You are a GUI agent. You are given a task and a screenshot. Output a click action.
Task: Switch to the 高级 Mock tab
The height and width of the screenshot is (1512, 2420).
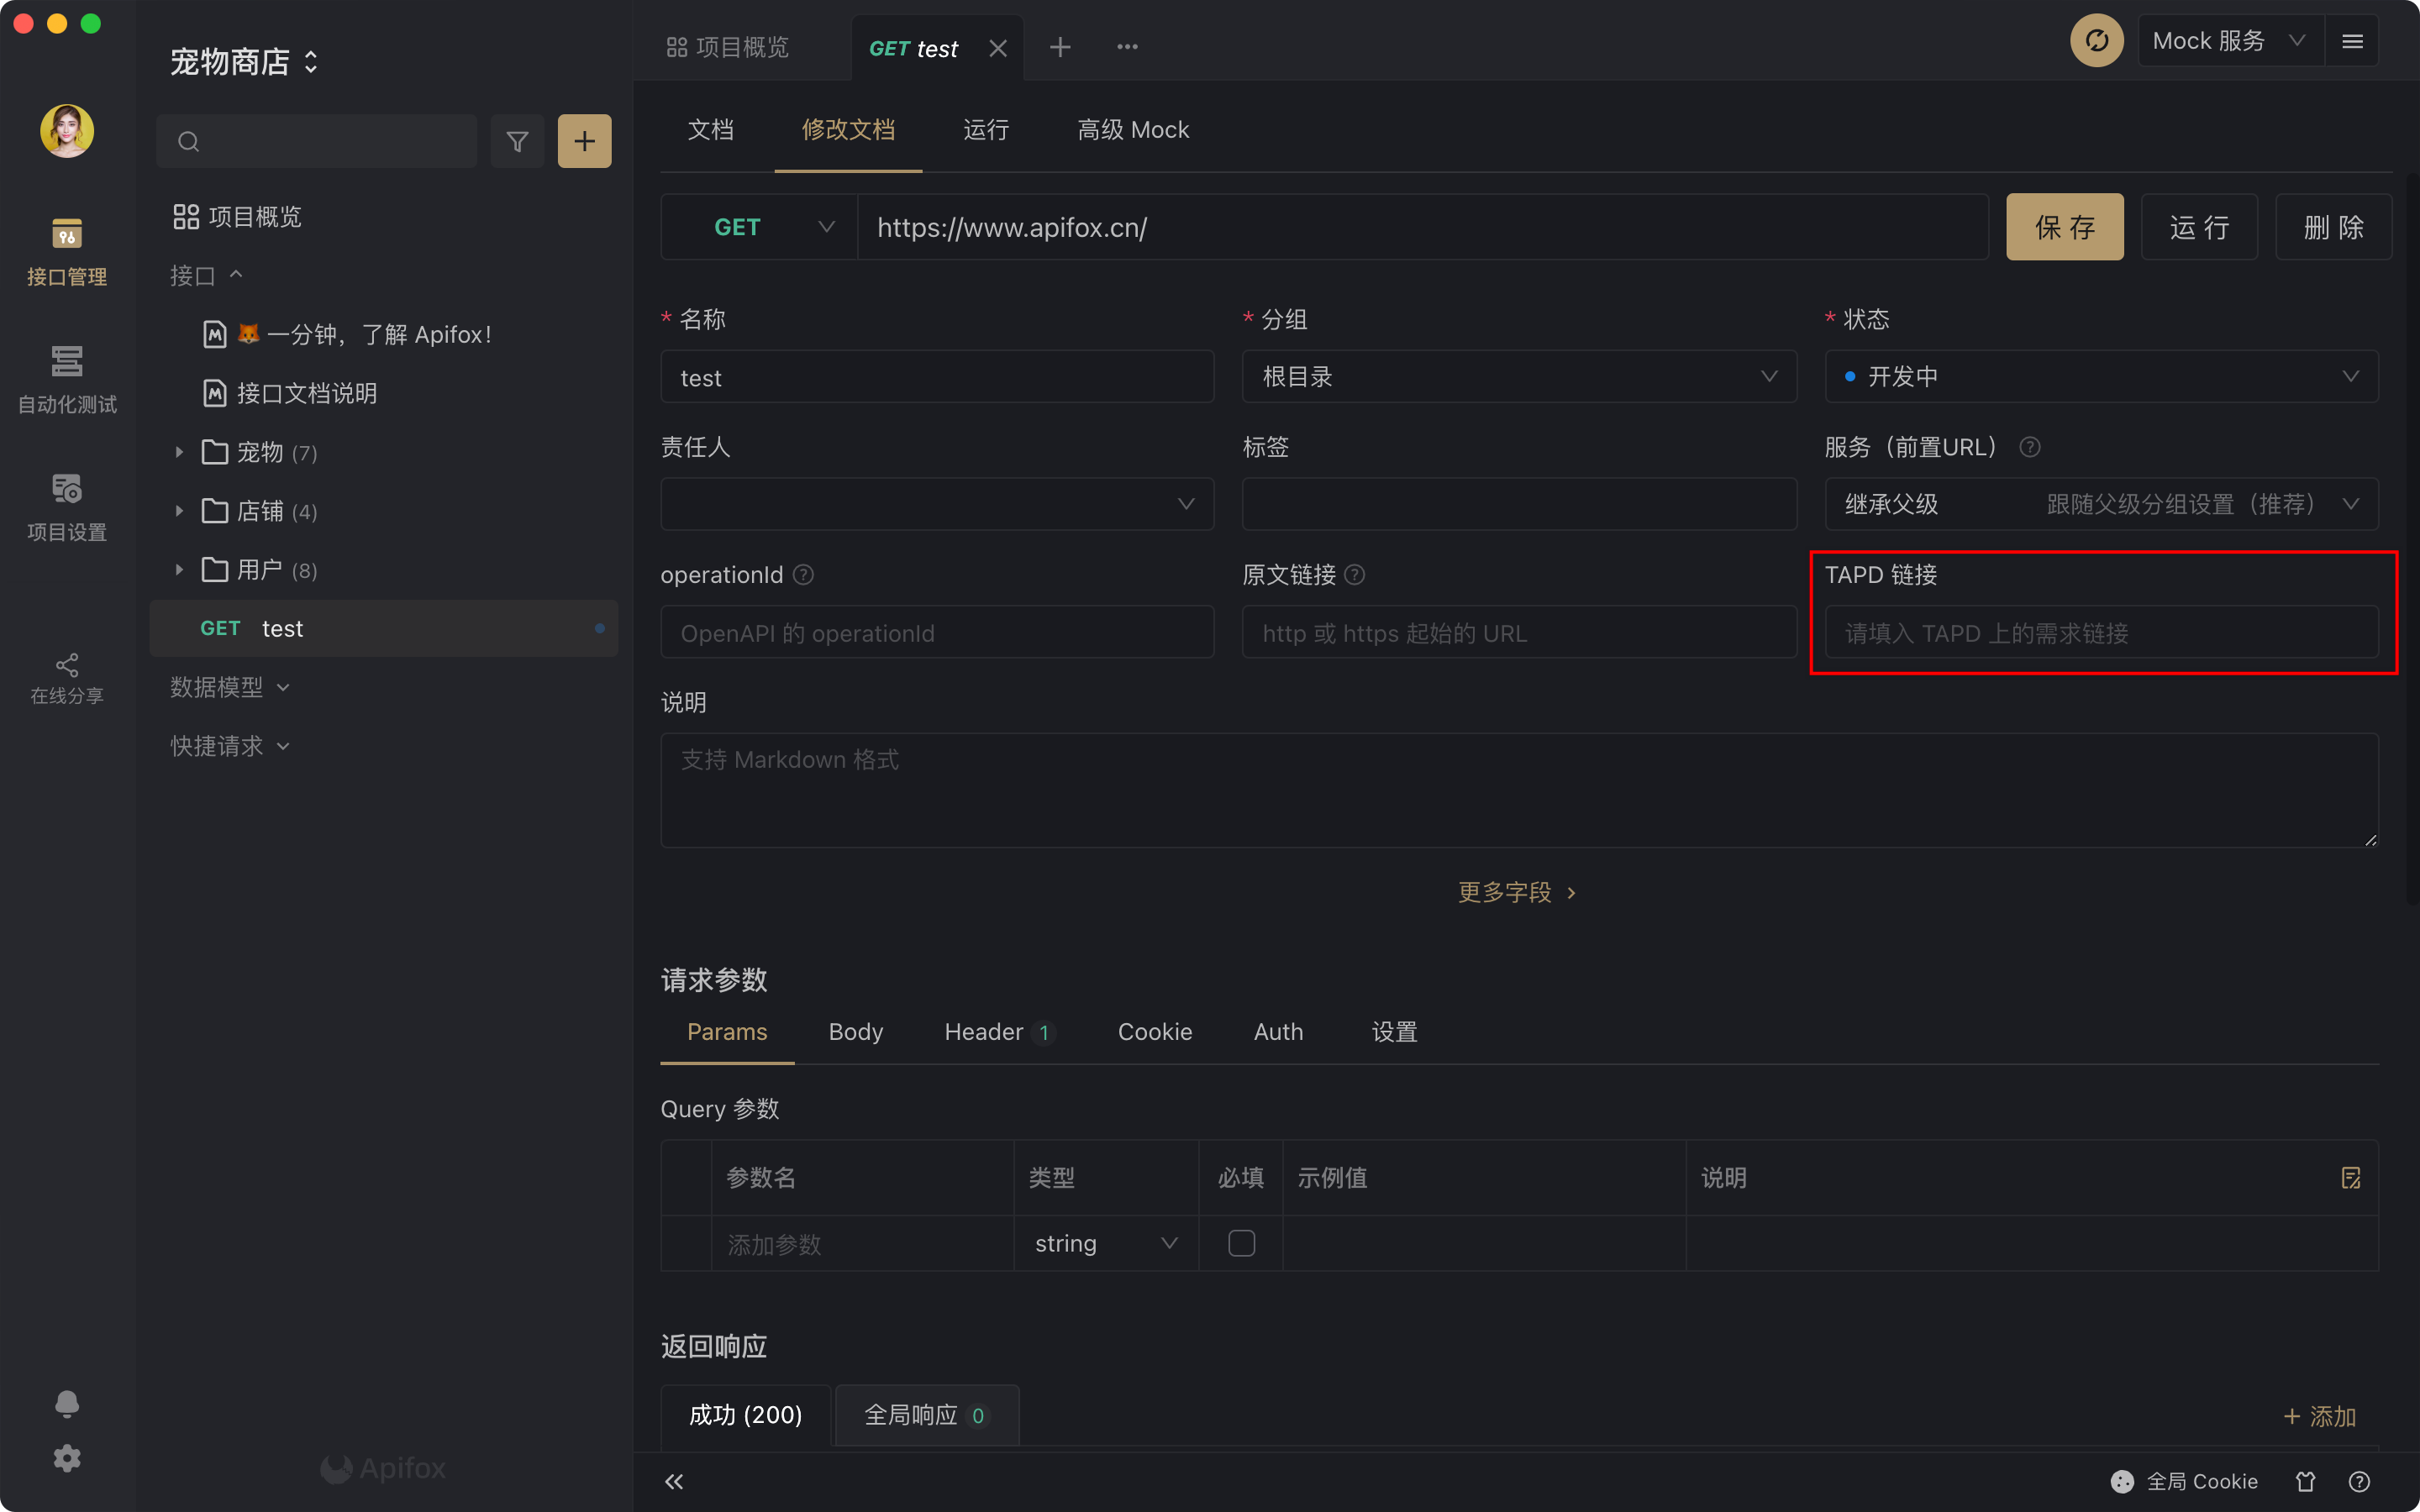(x=1132, y=130)
